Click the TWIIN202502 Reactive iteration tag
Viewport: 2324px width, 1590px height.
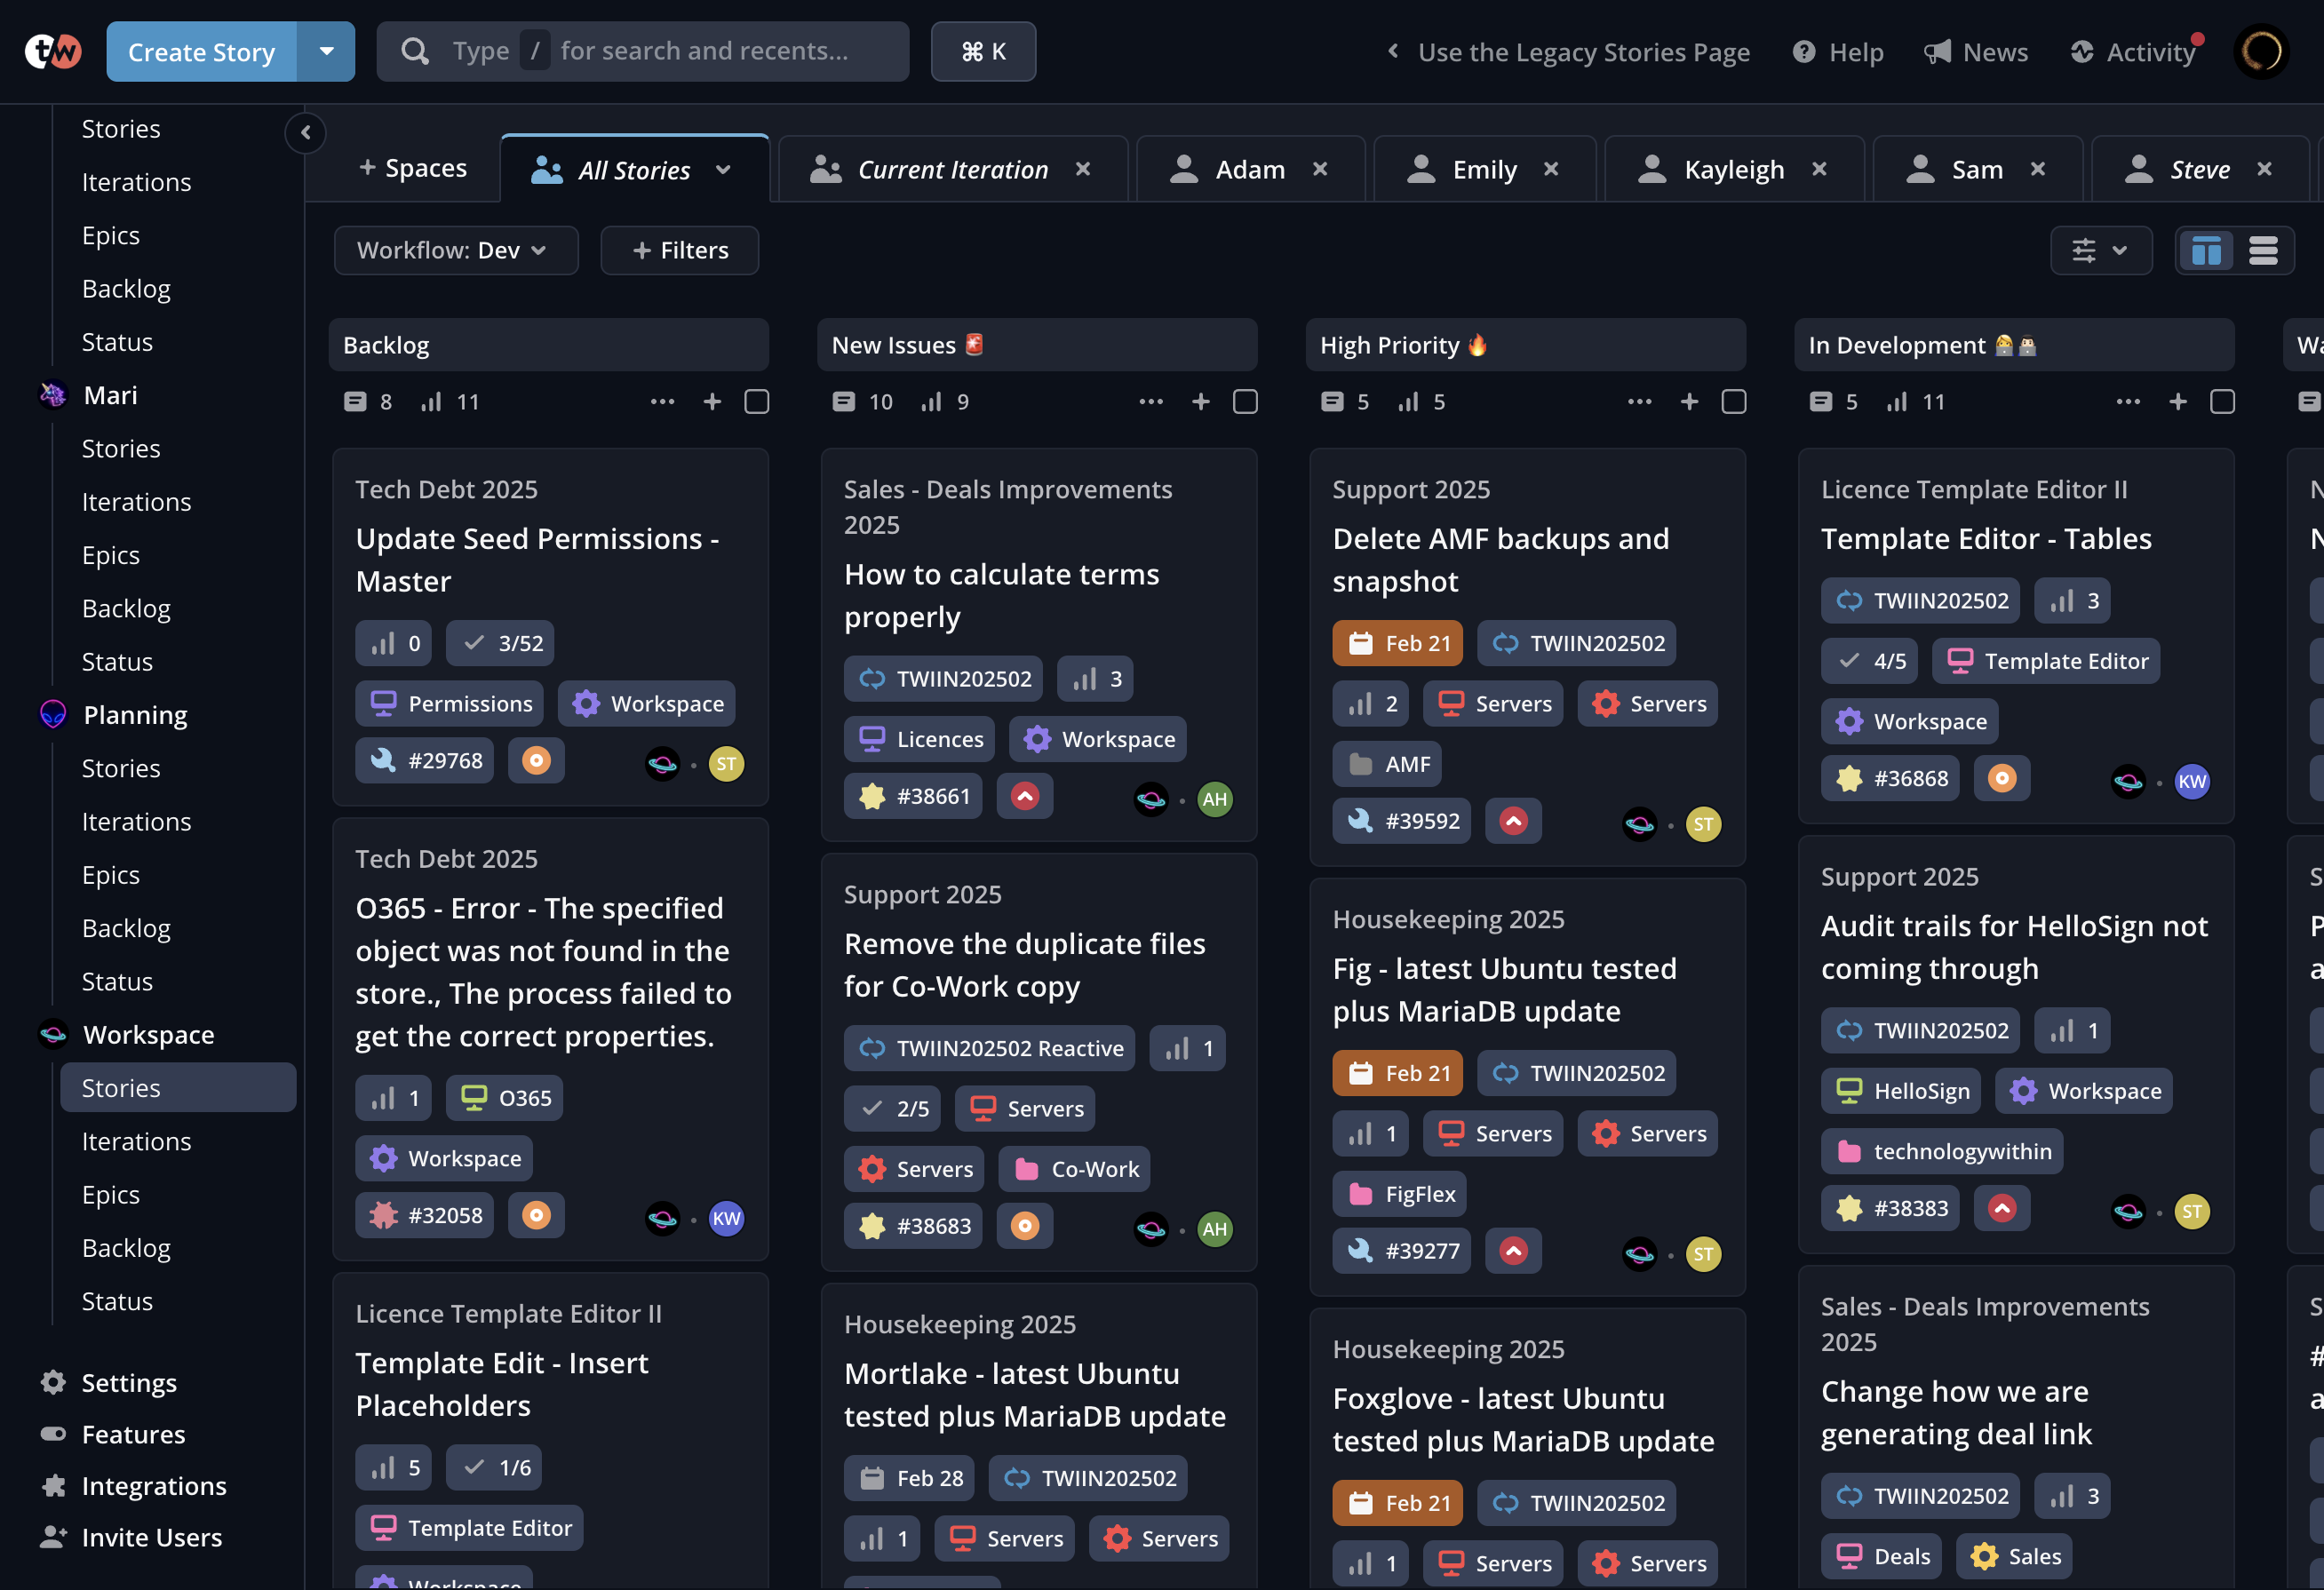point(989,1048)
